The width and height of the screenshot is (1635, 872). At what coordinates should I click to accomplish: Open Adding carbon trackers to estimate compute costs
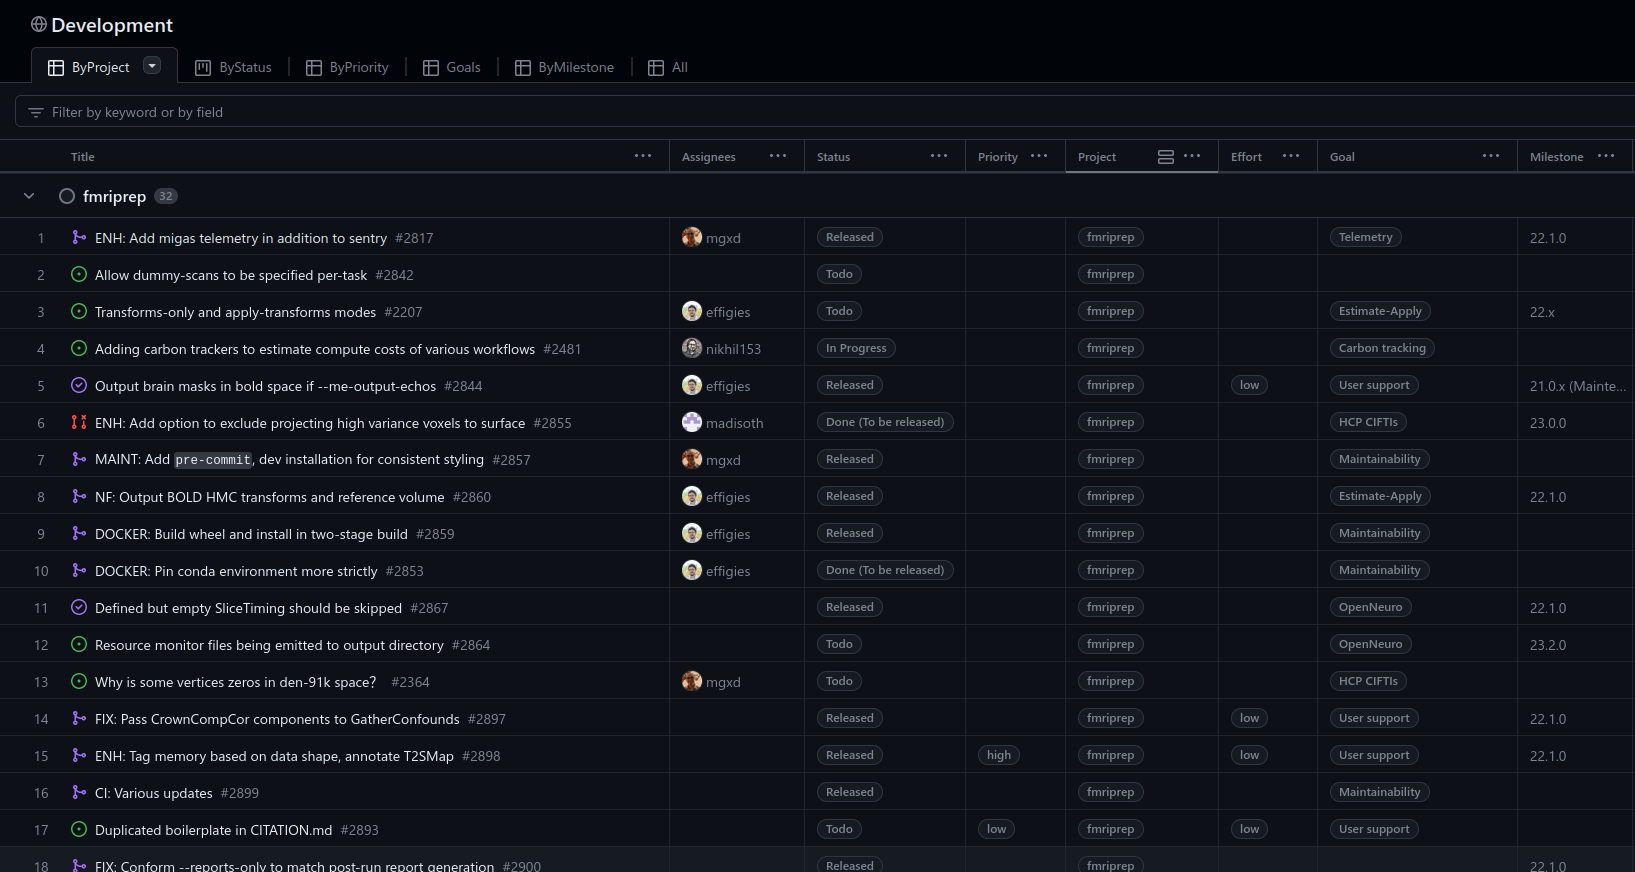click(x=315, y=349)
